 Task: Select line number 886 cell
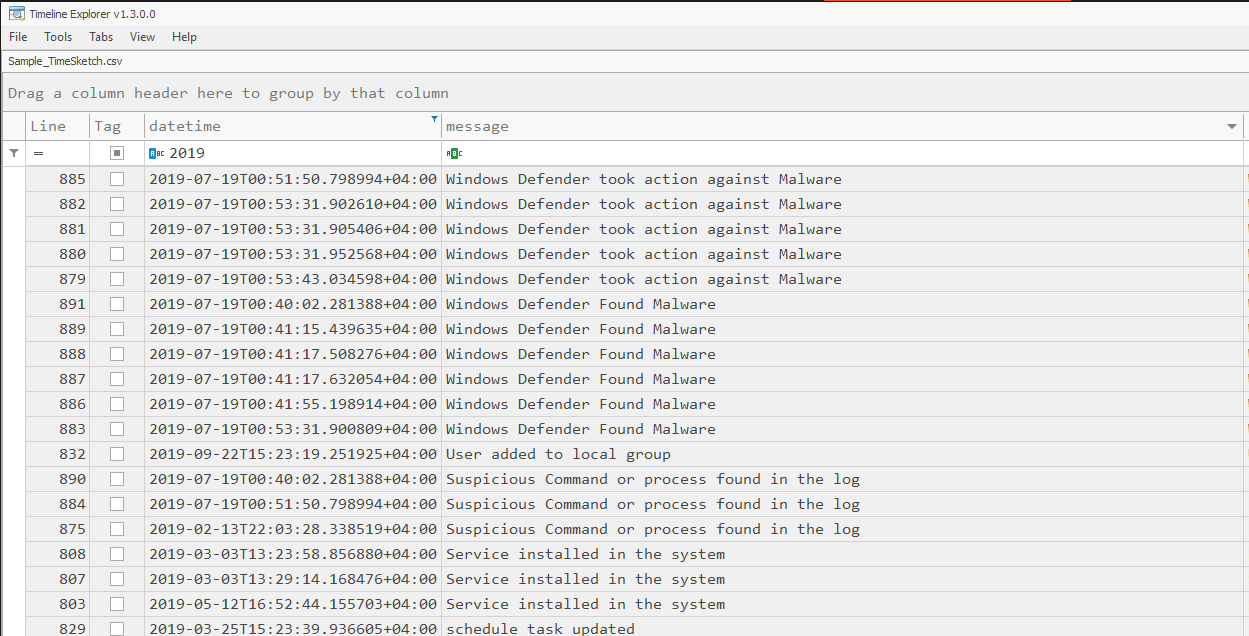pos(58,404)
